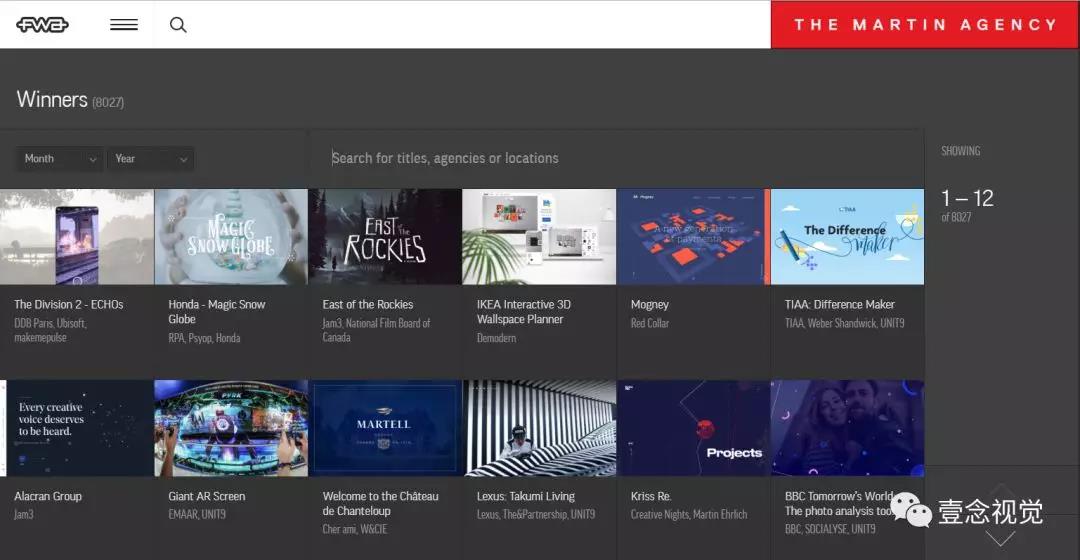Open the Giant AR Screen thumbnail

[231, 428]
